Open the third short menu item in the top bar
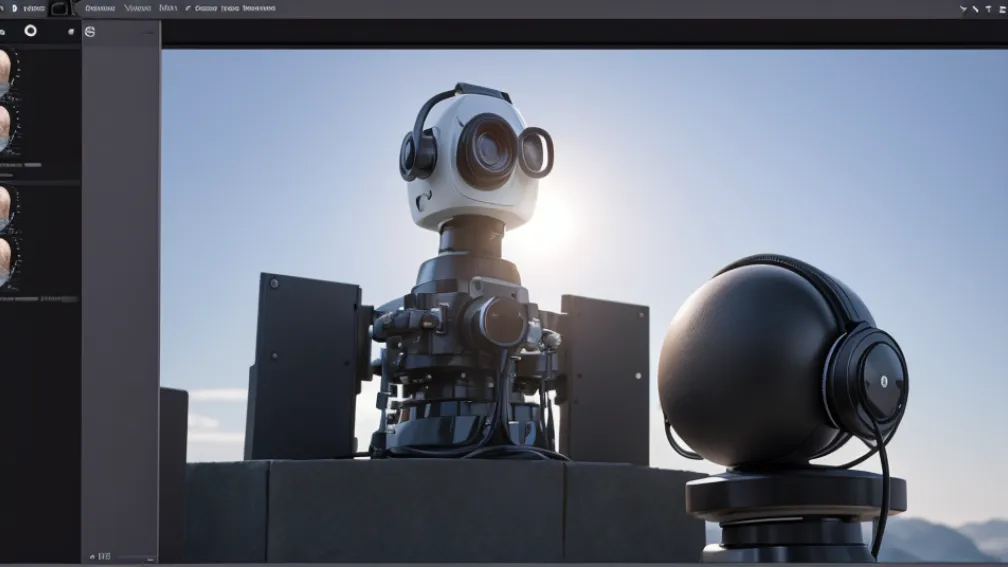This screenshot has width=1008, height=567. pos(168,8)
